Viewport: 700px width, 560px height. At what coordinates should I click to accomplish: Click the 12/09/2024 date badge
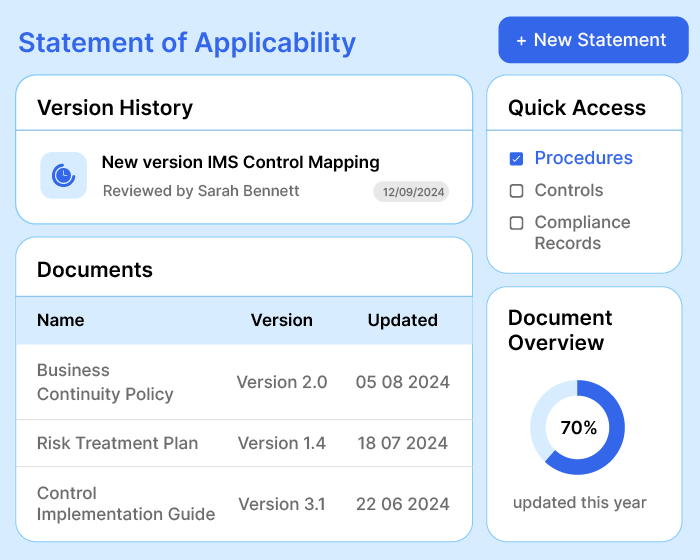411,191
